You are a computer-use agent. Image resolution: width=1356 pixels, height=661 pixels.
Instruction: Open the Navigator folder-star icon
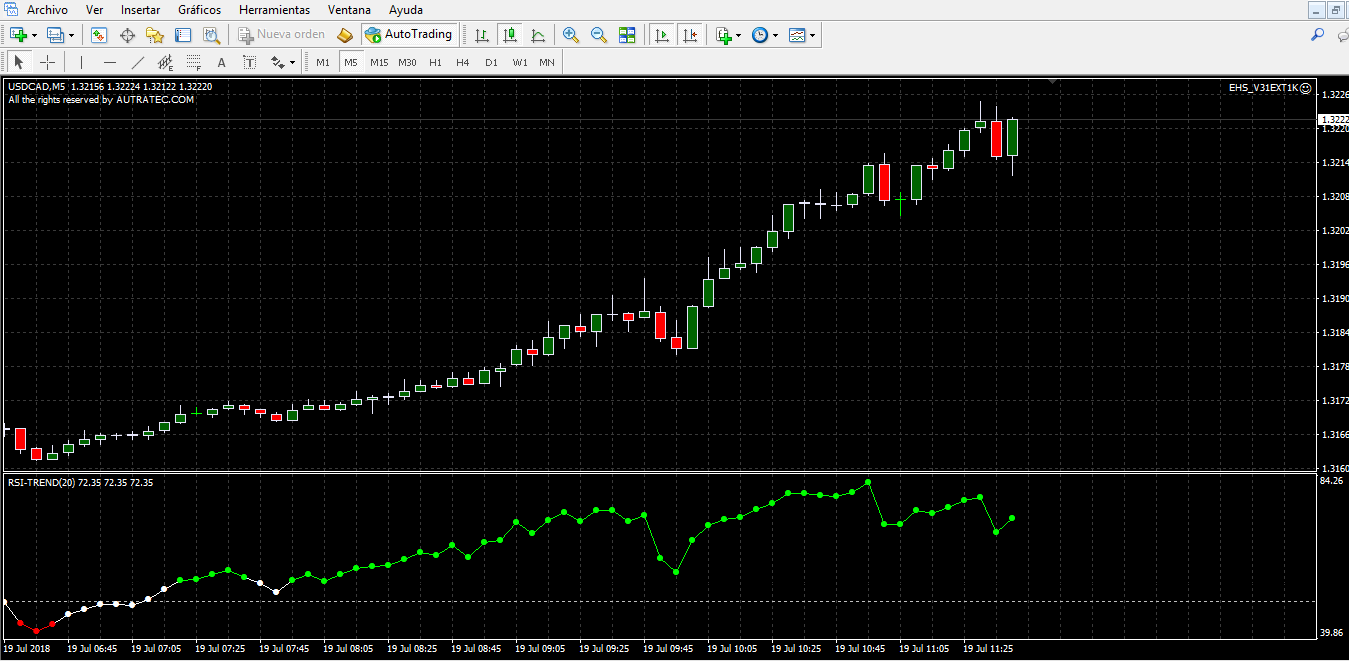[x=155, y=35]
